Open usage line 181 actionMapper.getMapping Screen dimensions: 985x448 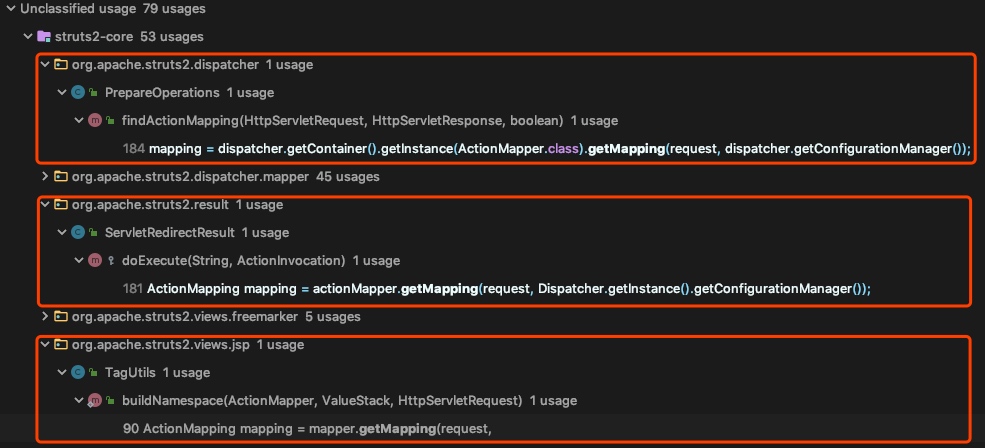(492, 288)
